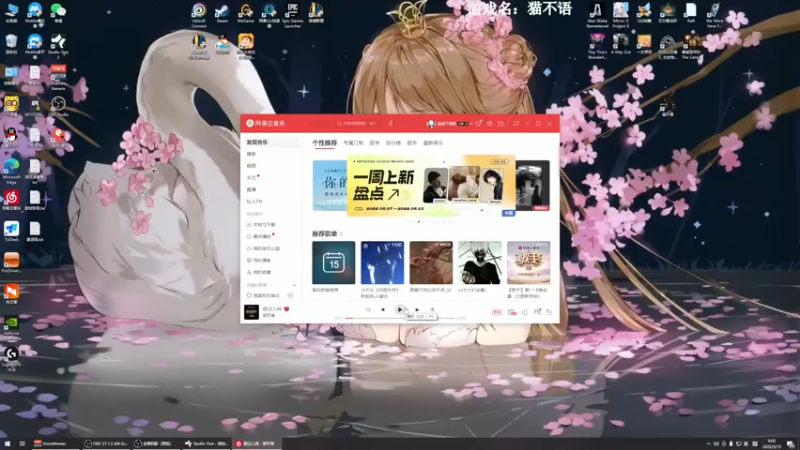
Task: Switch to mini player mode icon
Action: pos(516,123)
